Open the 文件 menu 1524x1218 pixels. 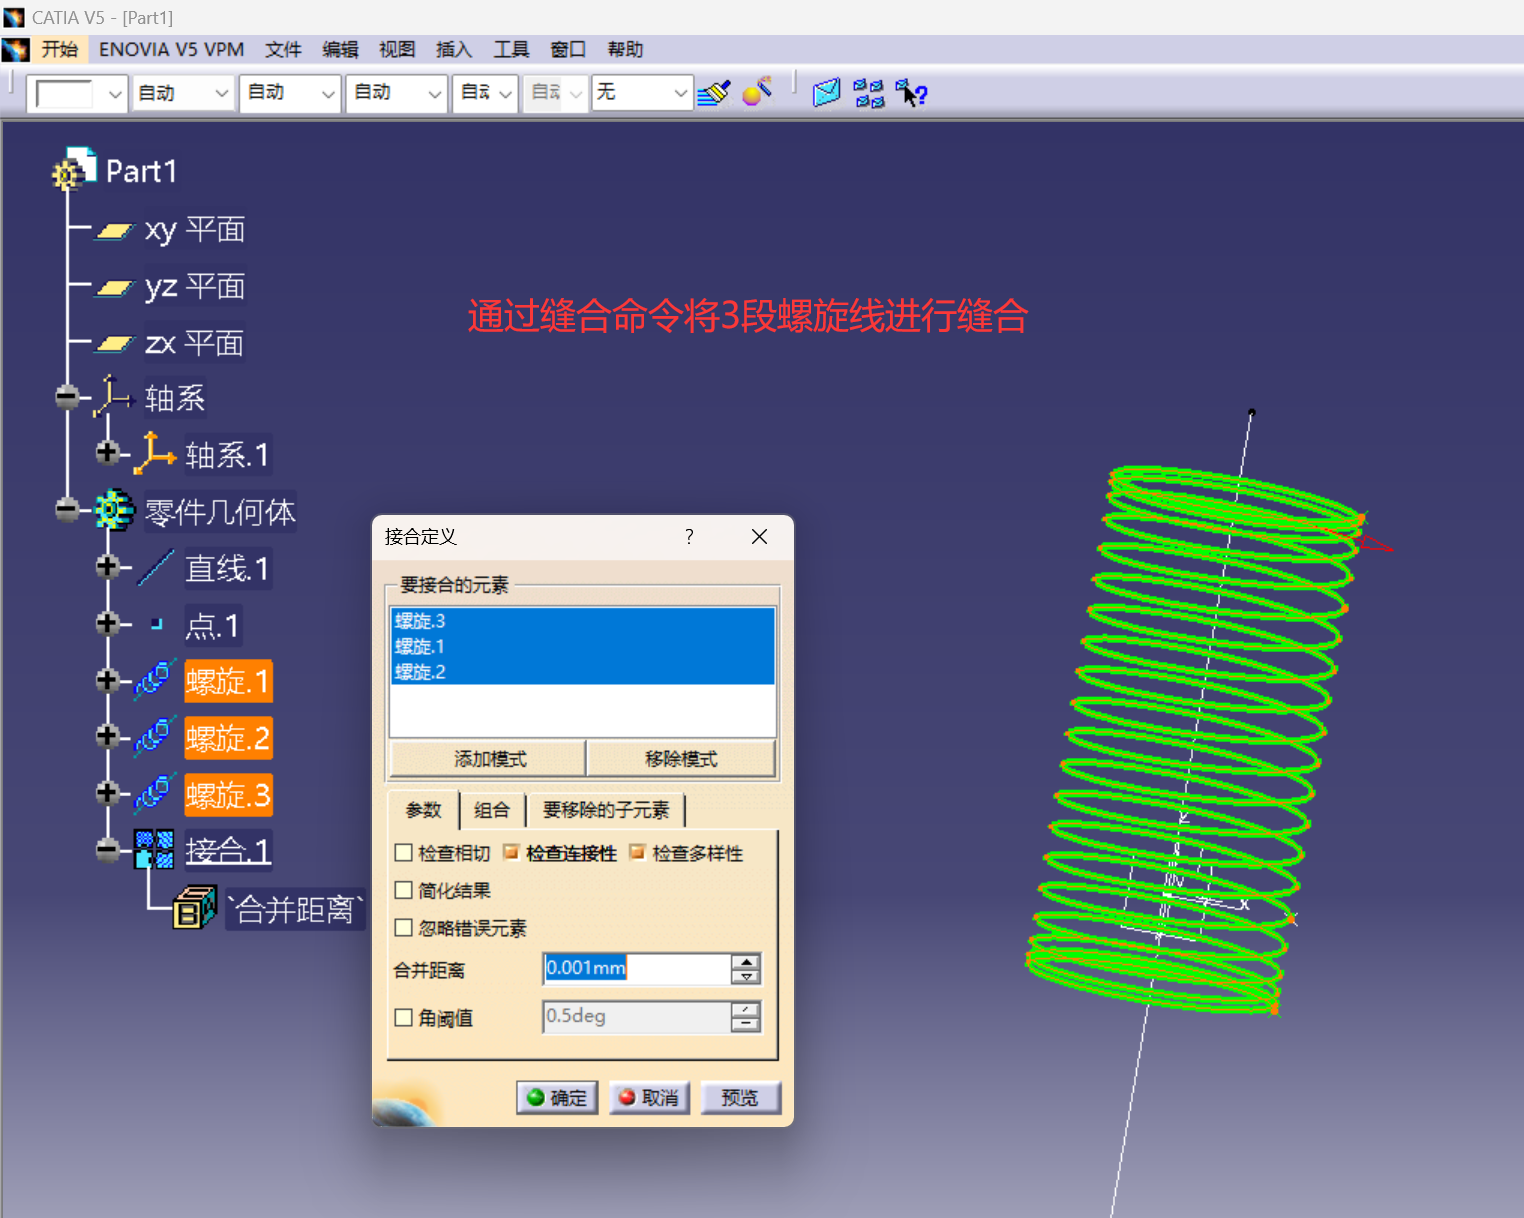pyautogui.click(x=283, y=49)
